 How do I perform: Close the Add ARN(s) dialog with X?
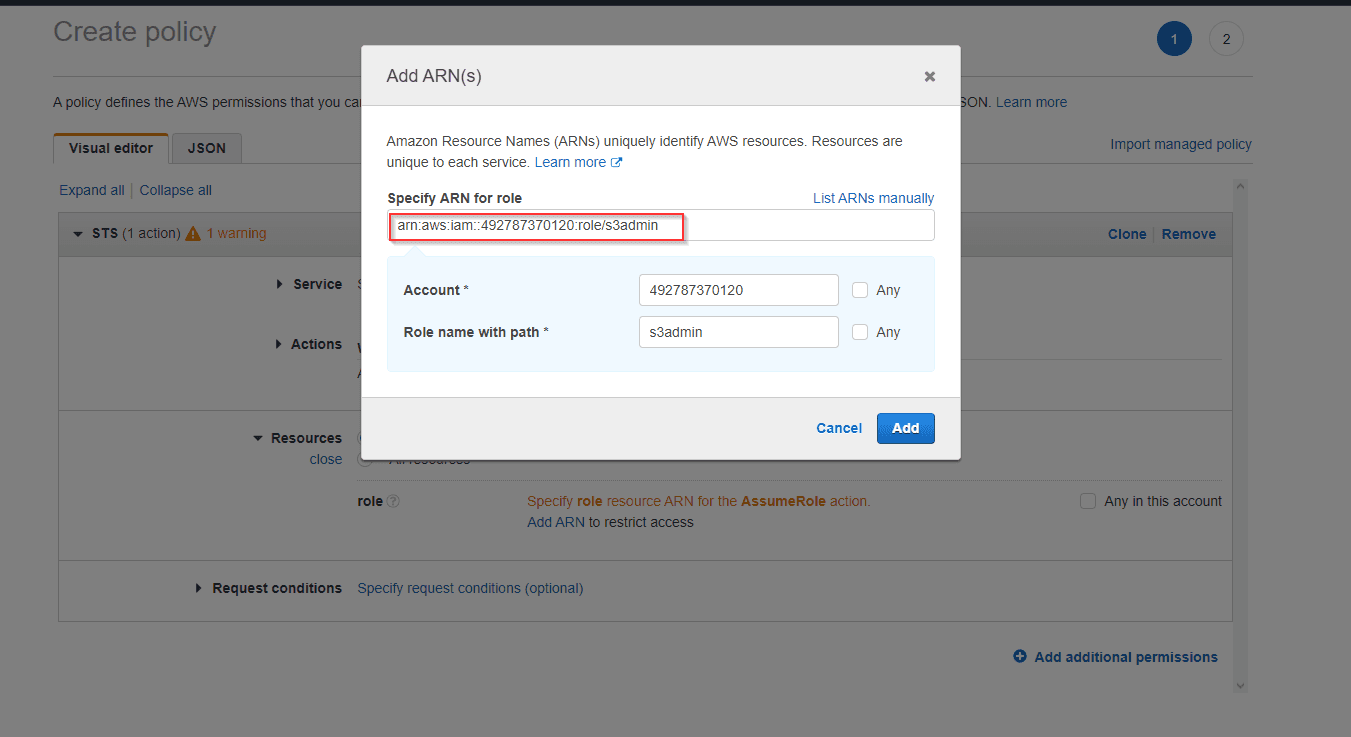[929, 76]
